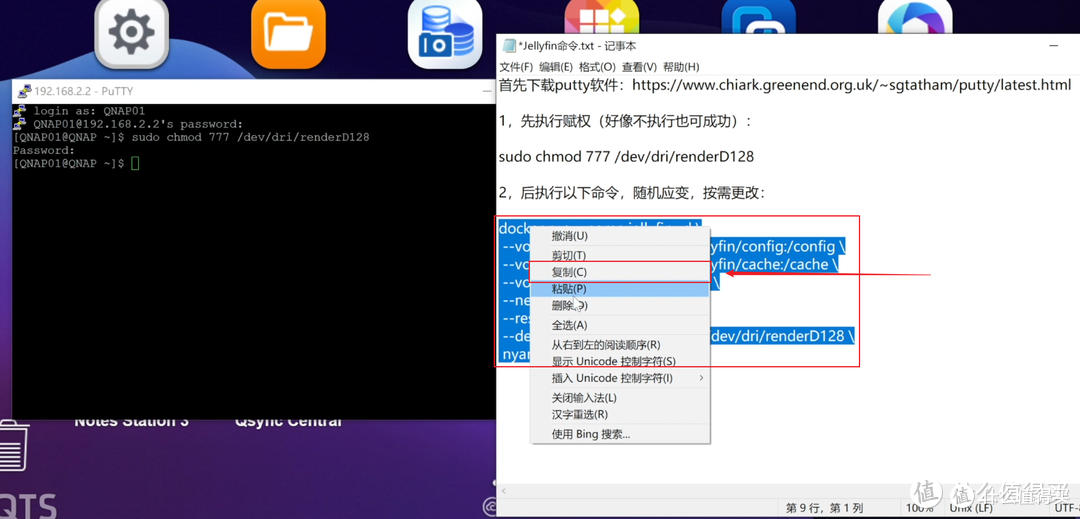Choose 撤消(U) in the context menu
The image size is (1080, 519).
tap(620, 236)
